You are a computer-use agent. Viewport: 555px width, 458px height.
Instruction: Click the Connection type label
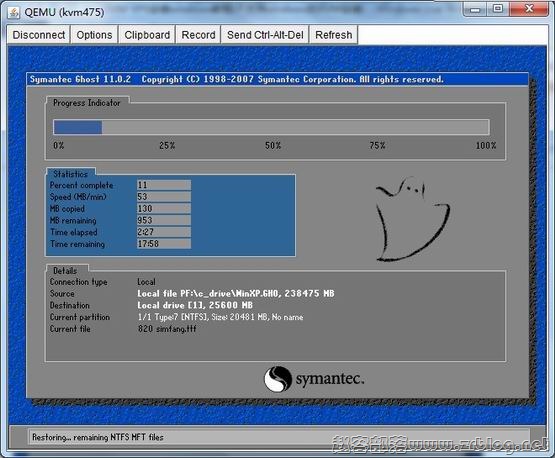coord(79,282)
